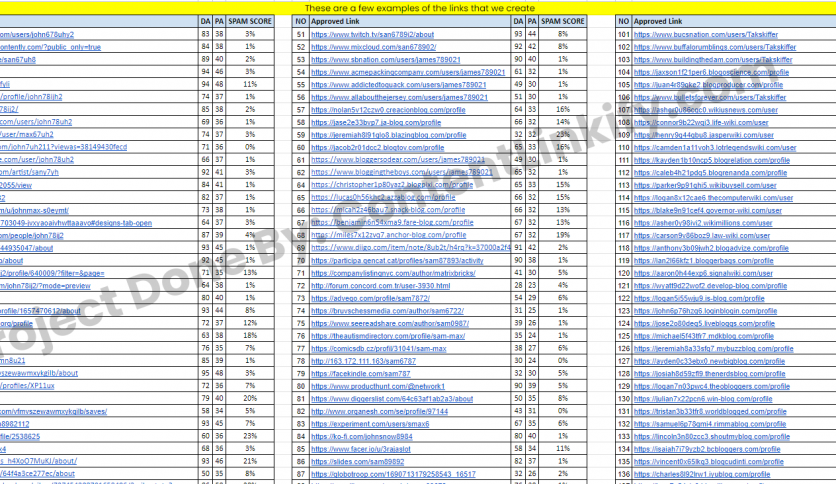Open the blogpixi.com profile link
This screenshot has width=836, height=484.
point(392,185)
